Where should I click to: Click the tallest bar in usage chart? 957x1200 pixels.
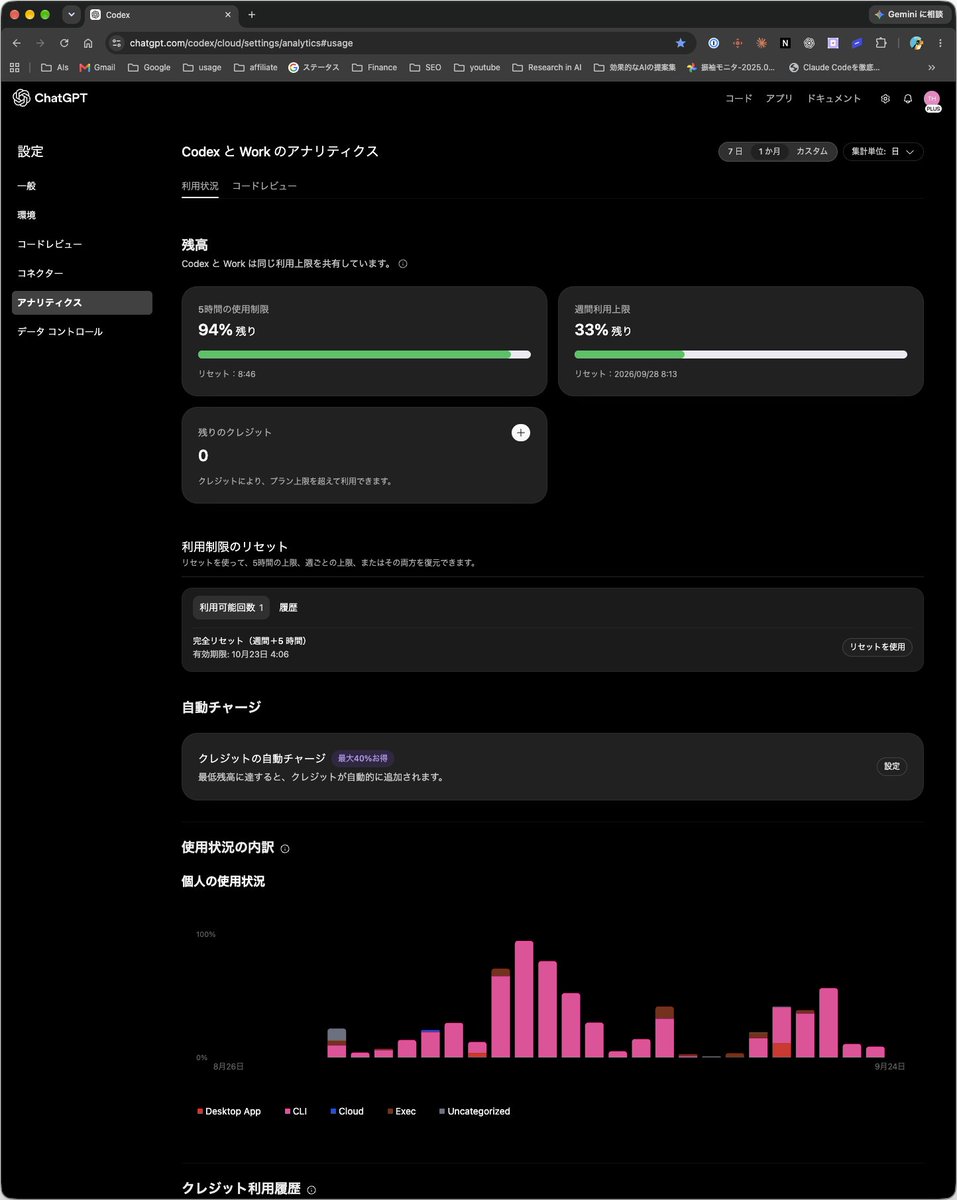coord(524,999)
